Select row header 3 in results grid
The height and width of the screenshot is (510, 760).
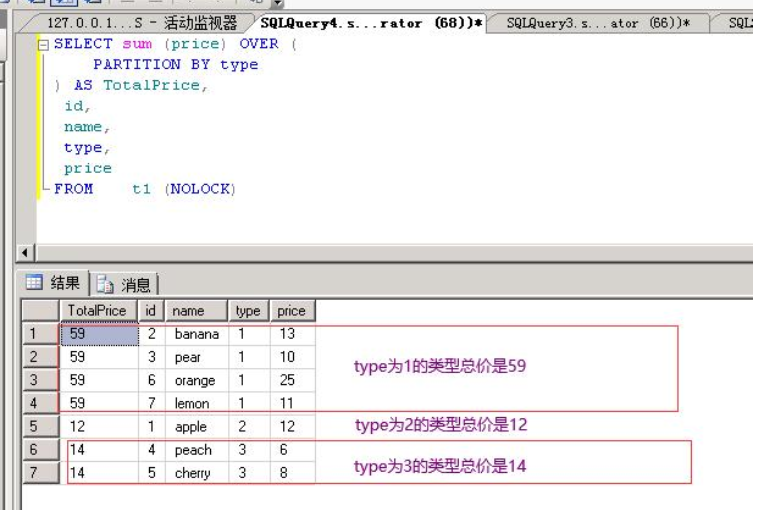(x=41, y=380)
